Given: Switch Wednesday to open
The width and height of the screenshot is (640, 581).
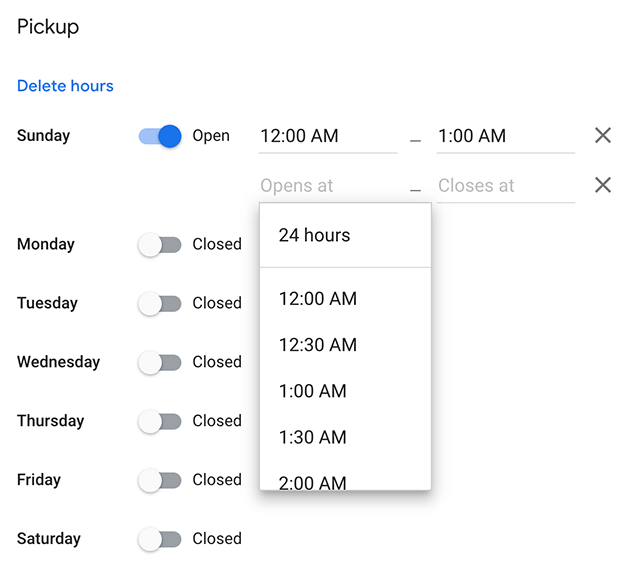Looking at the screenshot, I should click(x=160, y=362).
